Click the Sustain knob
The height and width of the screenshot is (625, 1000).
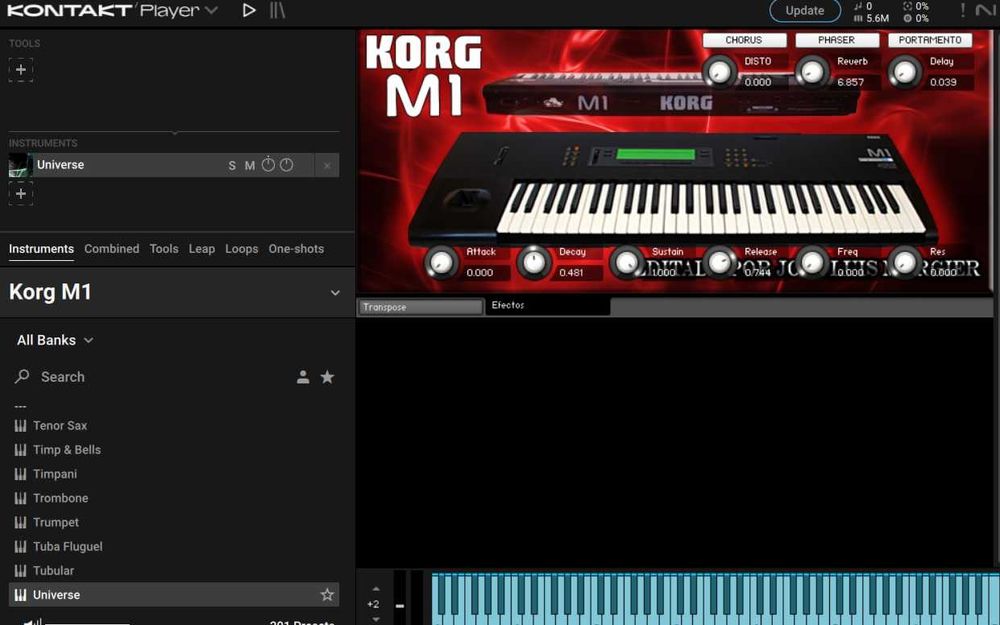[x=626, y=262]
